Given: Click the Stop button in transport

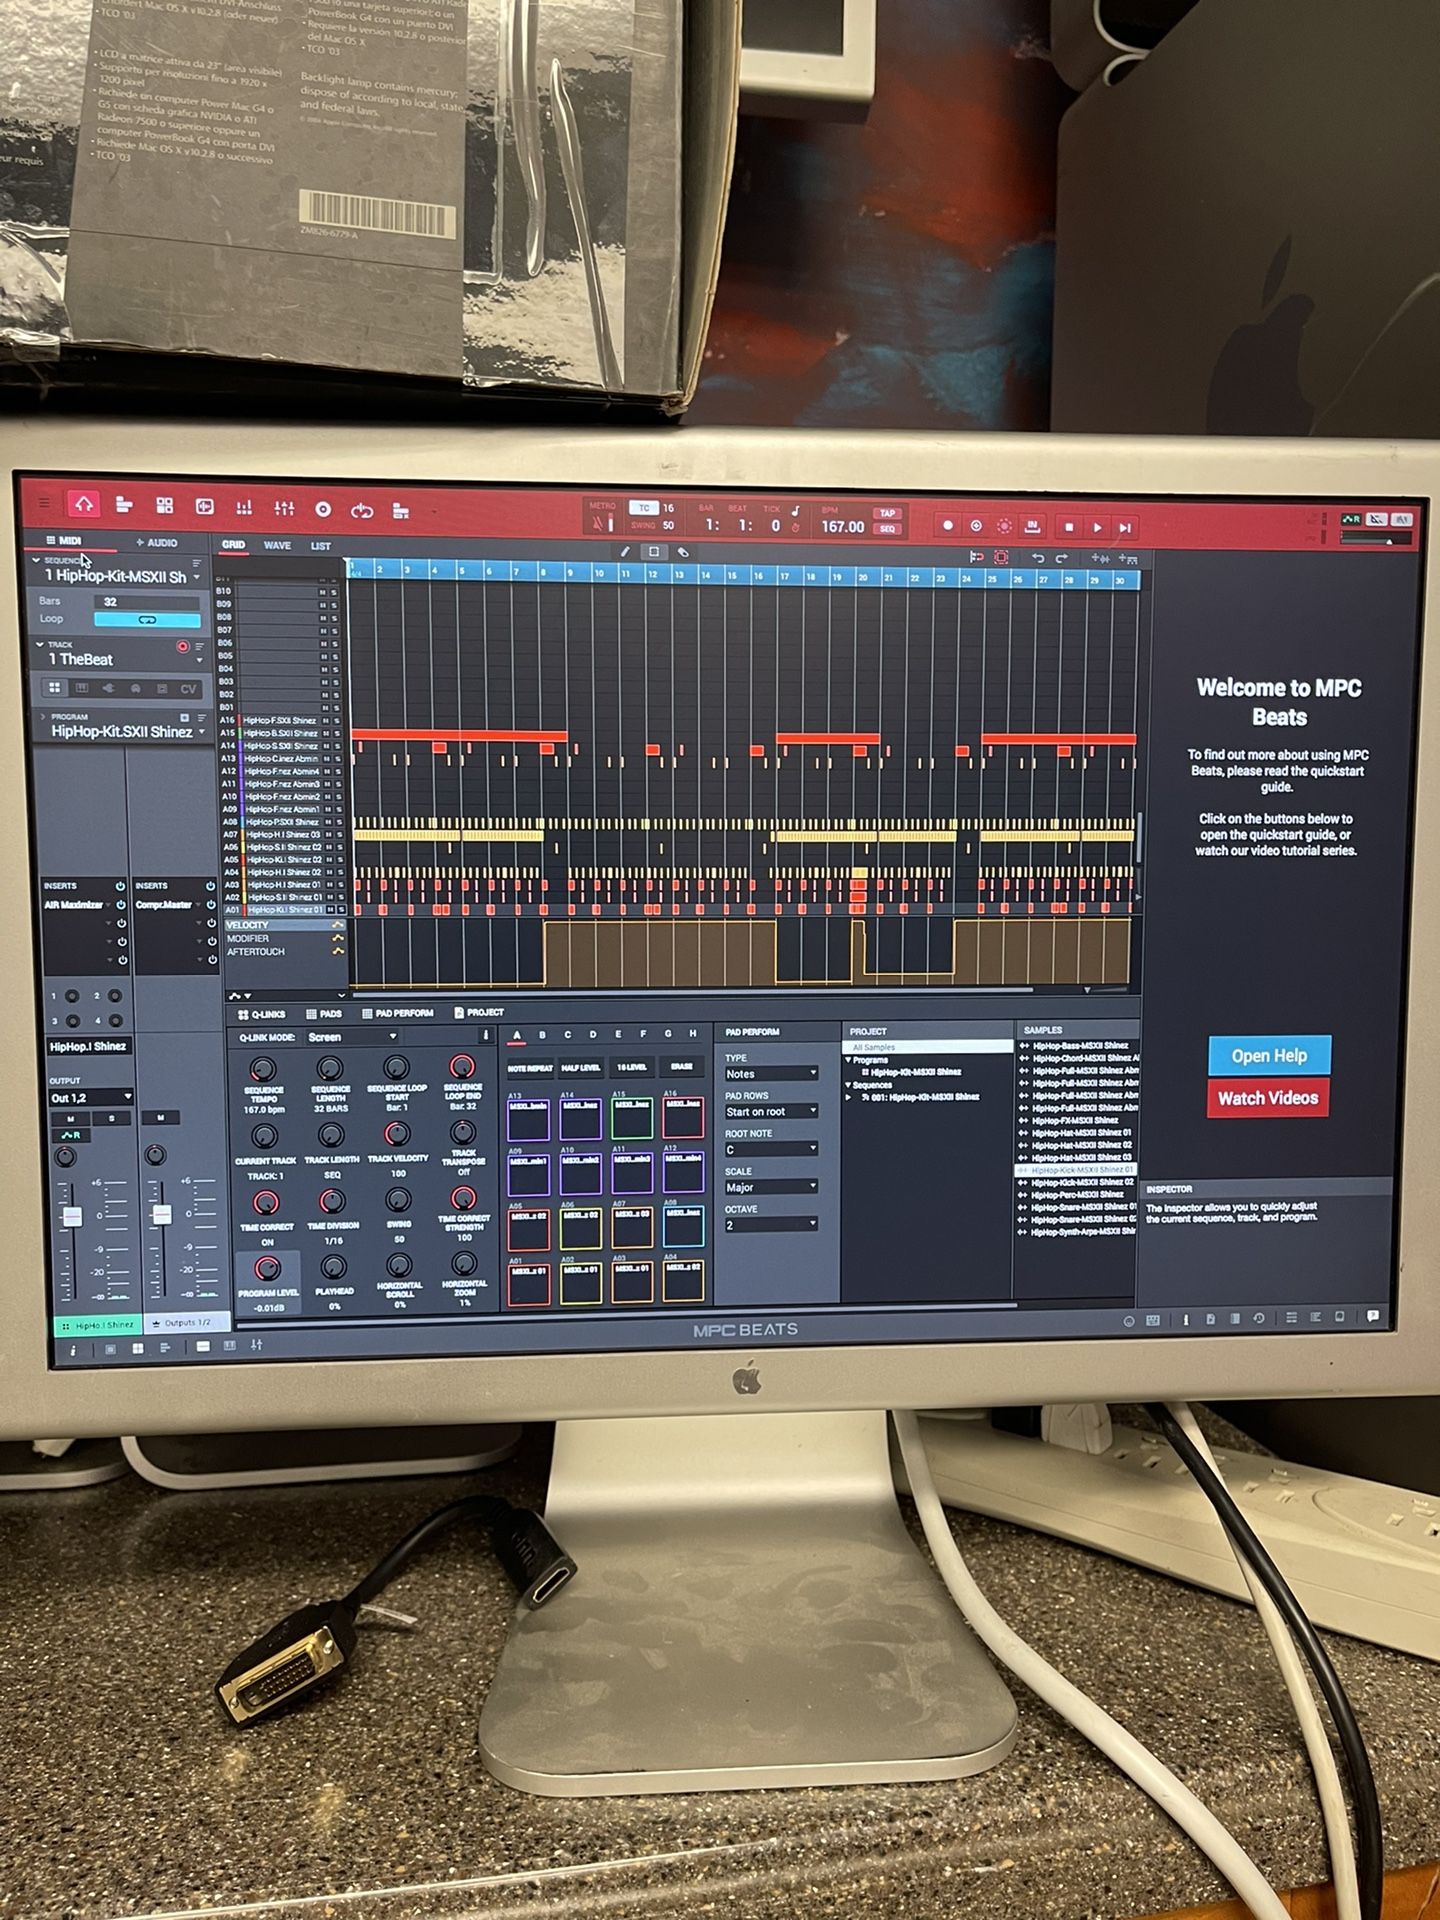Looking at the screenshot, I should [1069, 527].
